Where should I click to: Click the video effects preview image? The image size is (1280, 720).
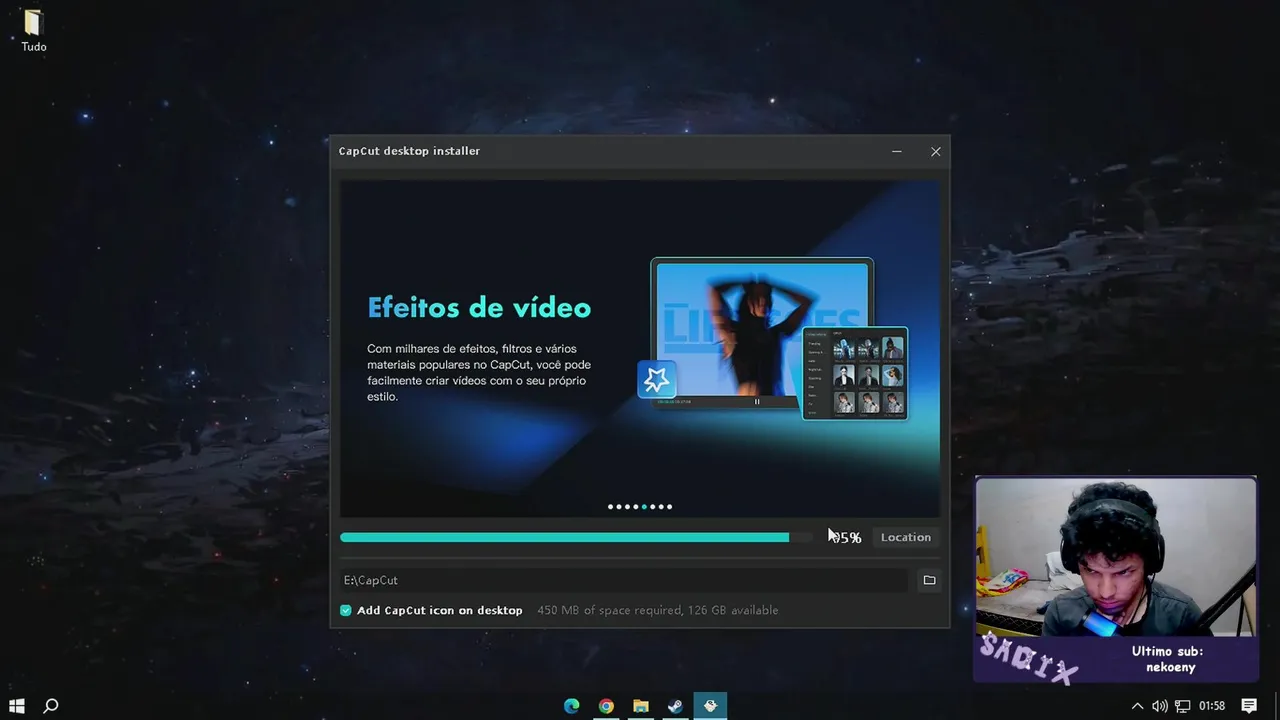[762, 334]
